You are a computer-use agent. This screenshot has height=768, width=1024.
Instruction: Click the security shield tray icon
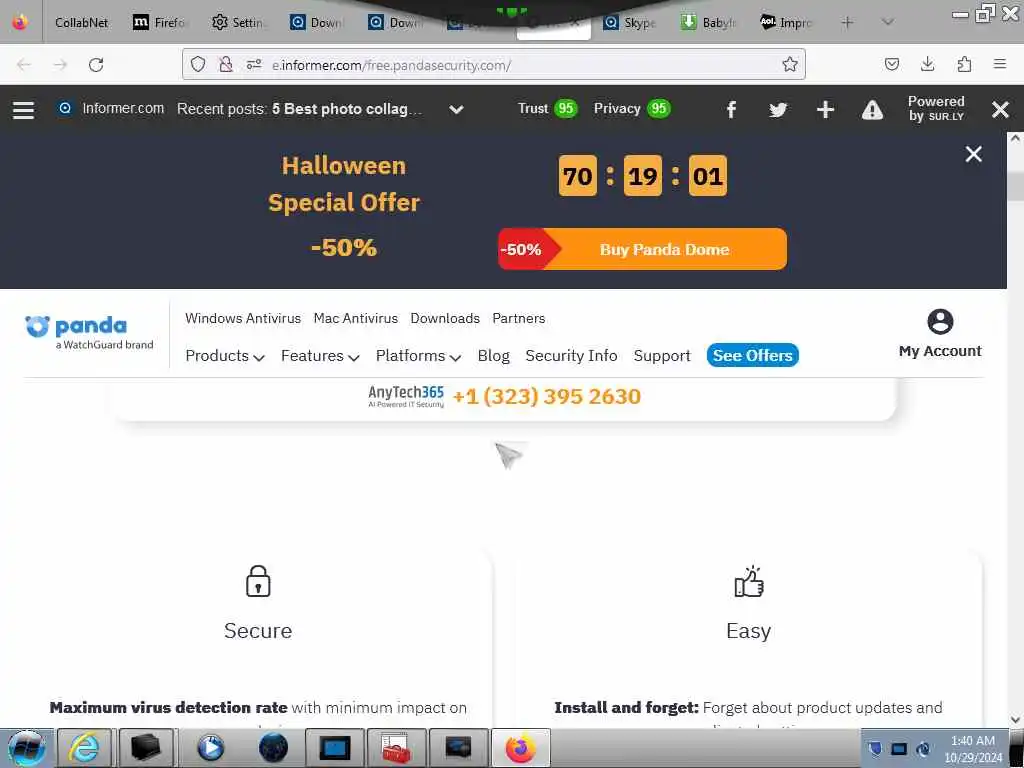[875, 748]
